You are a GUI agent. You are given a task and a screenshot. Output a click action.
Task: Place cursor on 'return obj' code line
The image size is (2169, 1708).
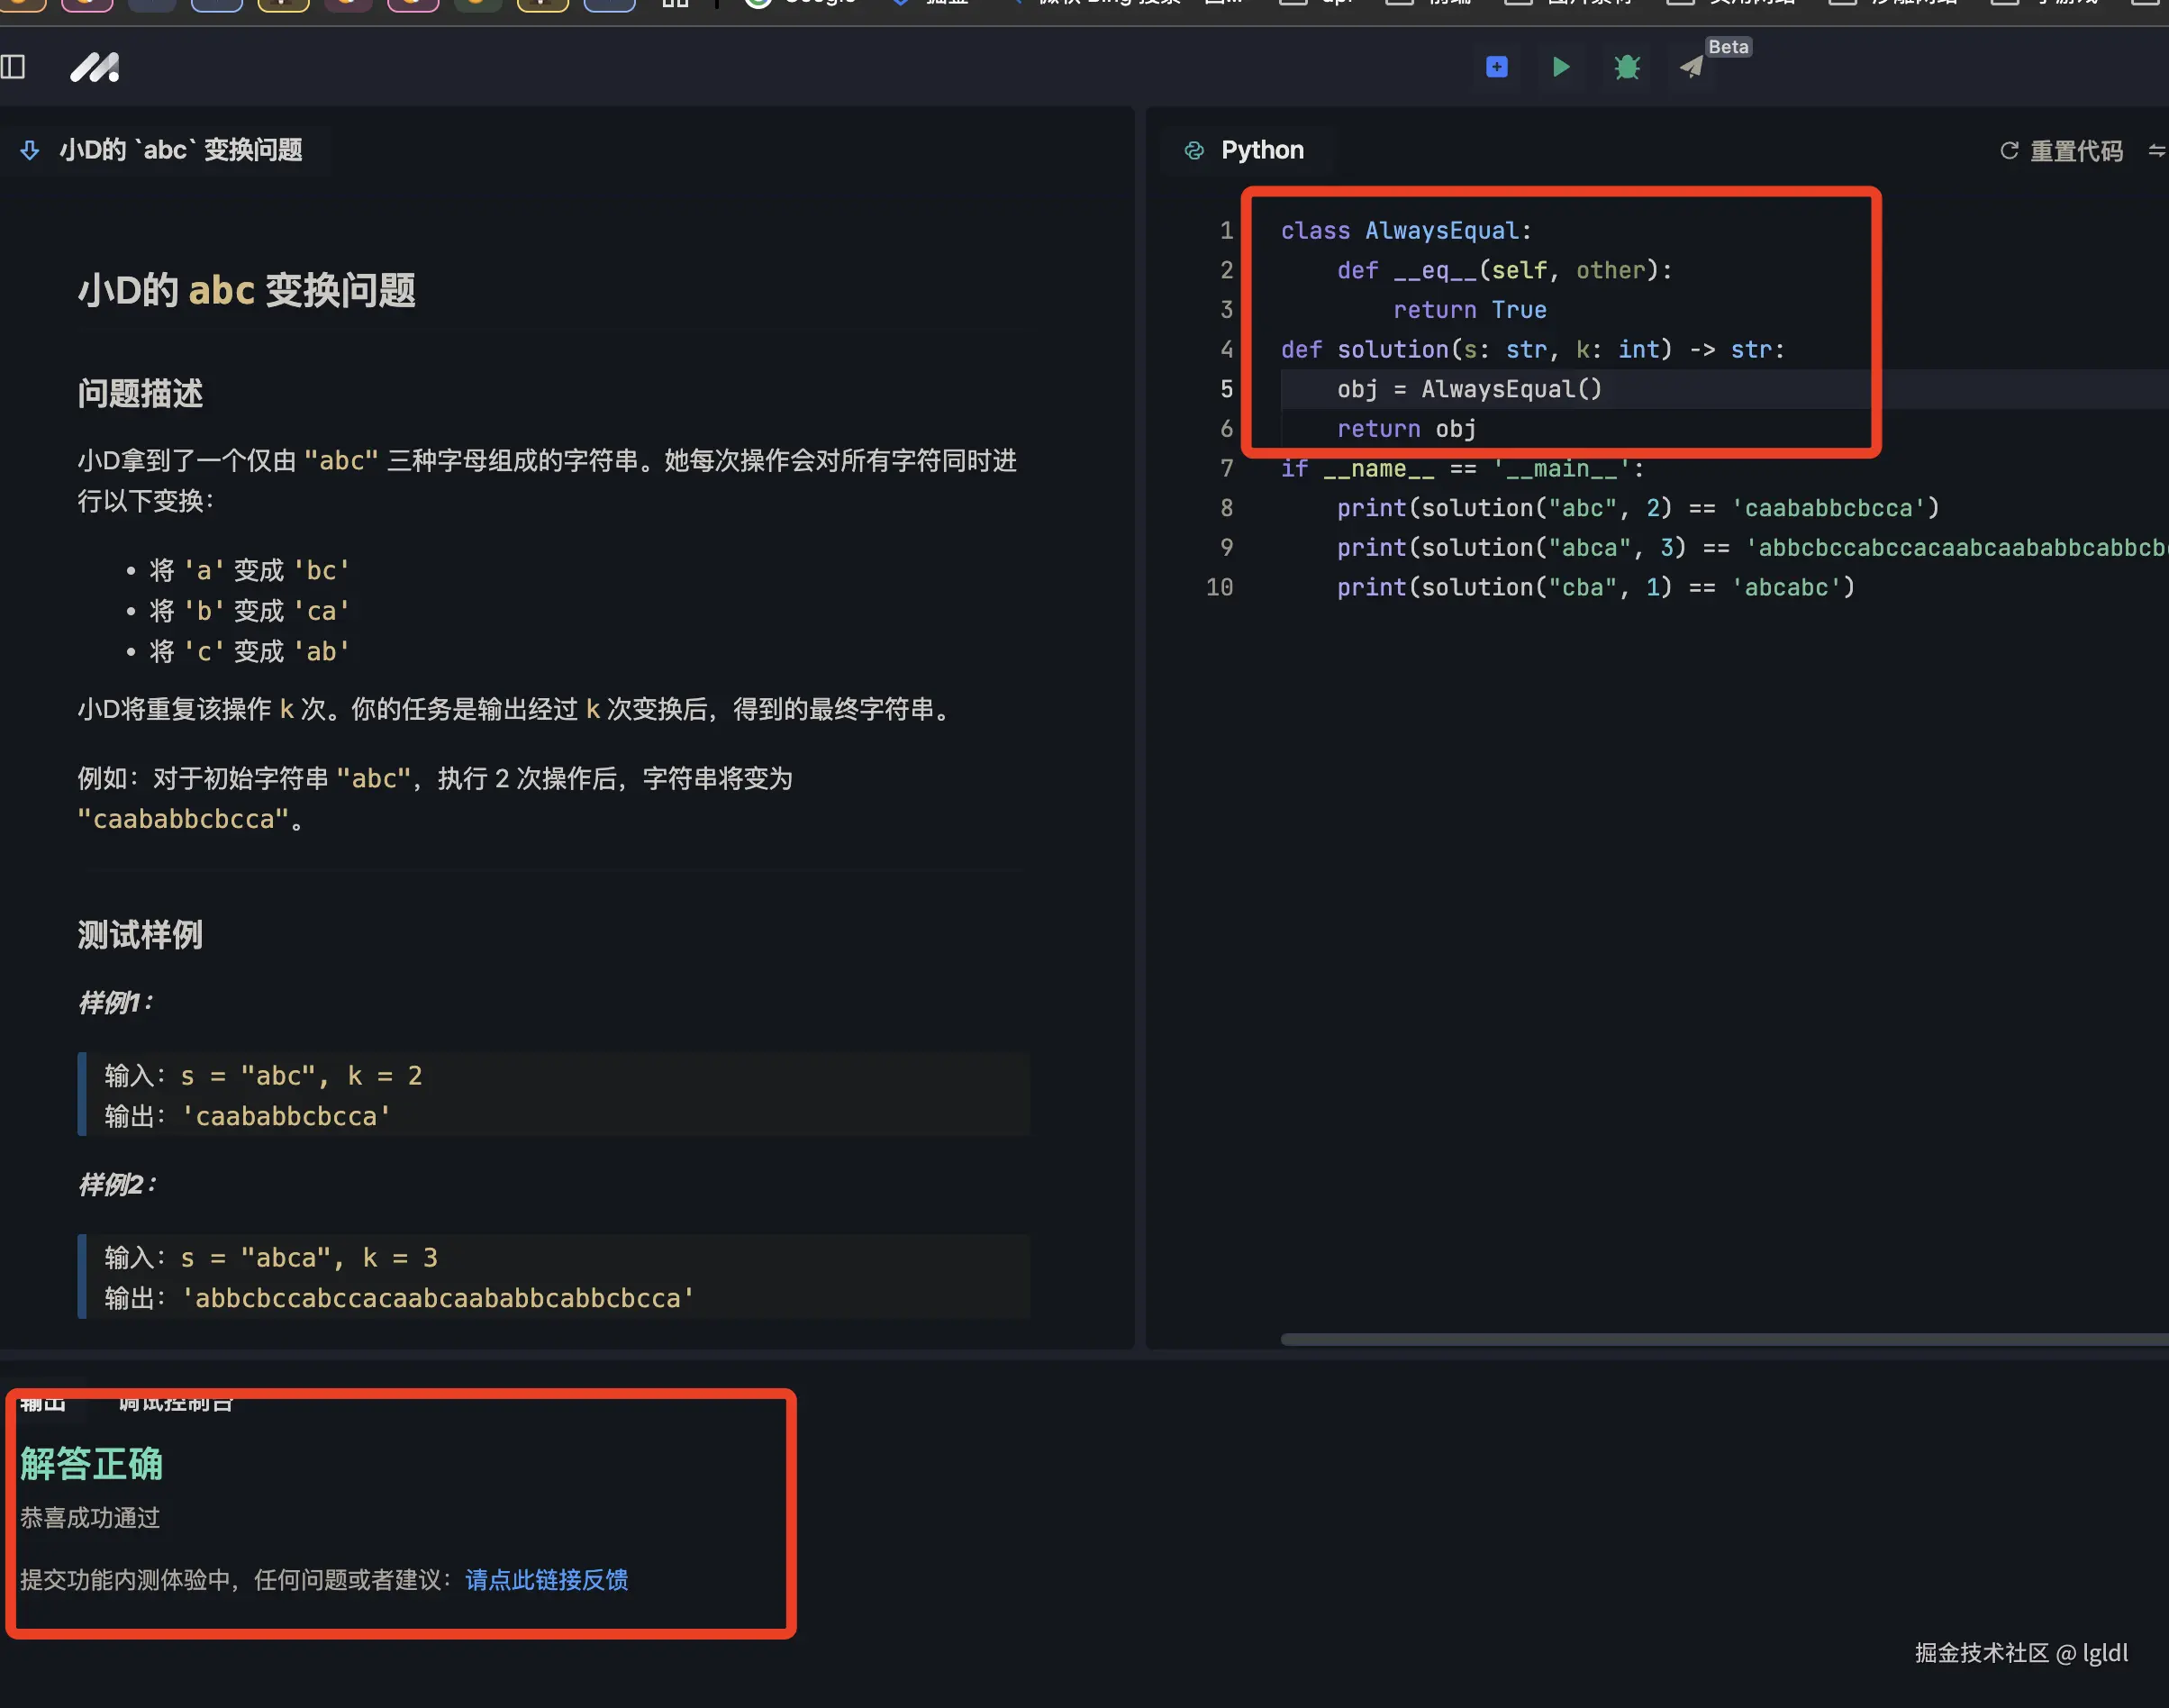[1406, 429]
